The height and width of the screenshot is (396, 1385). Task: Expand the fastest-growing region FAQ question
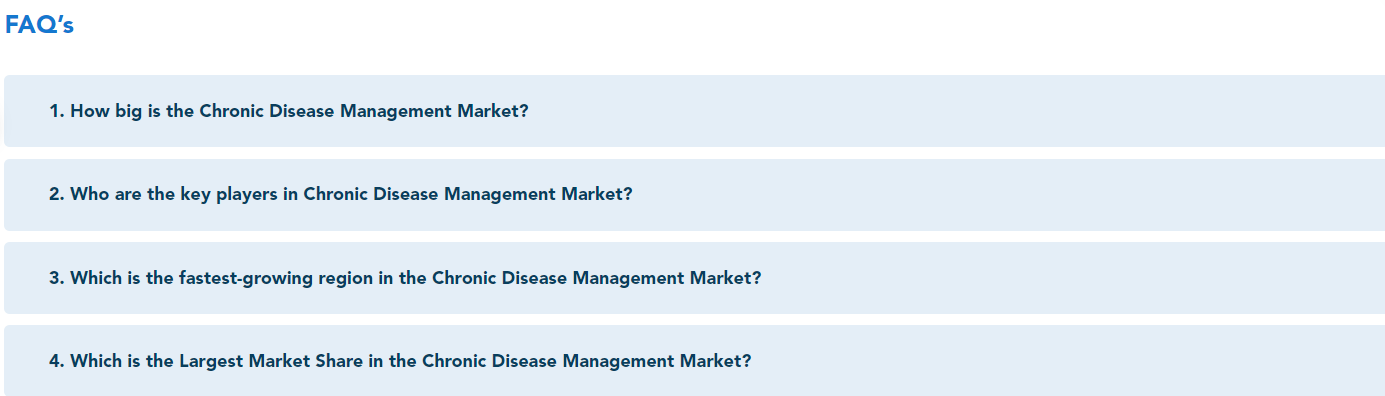pos(694,278)
